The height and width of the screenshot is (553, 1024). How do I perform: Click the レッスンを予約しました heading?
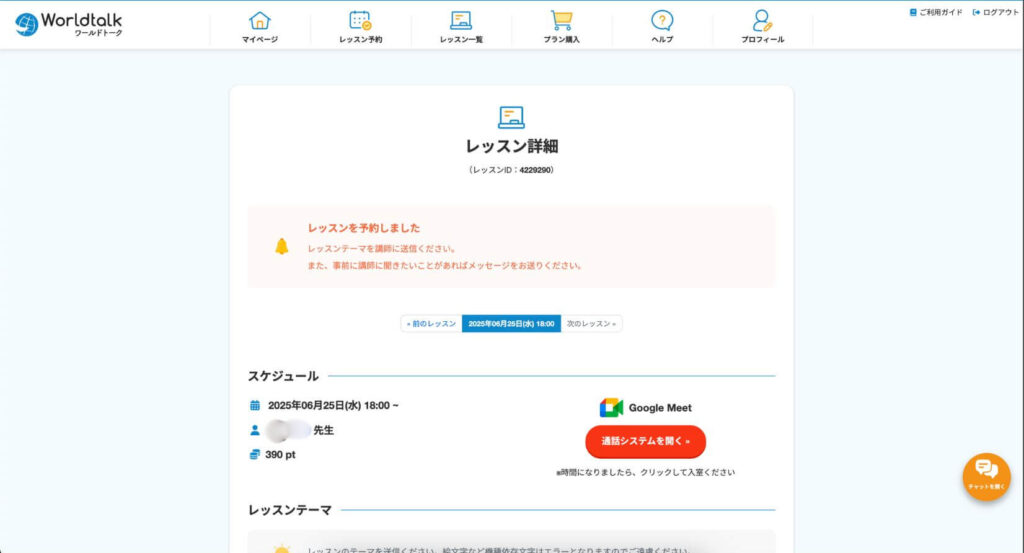(x=364, y=228)
